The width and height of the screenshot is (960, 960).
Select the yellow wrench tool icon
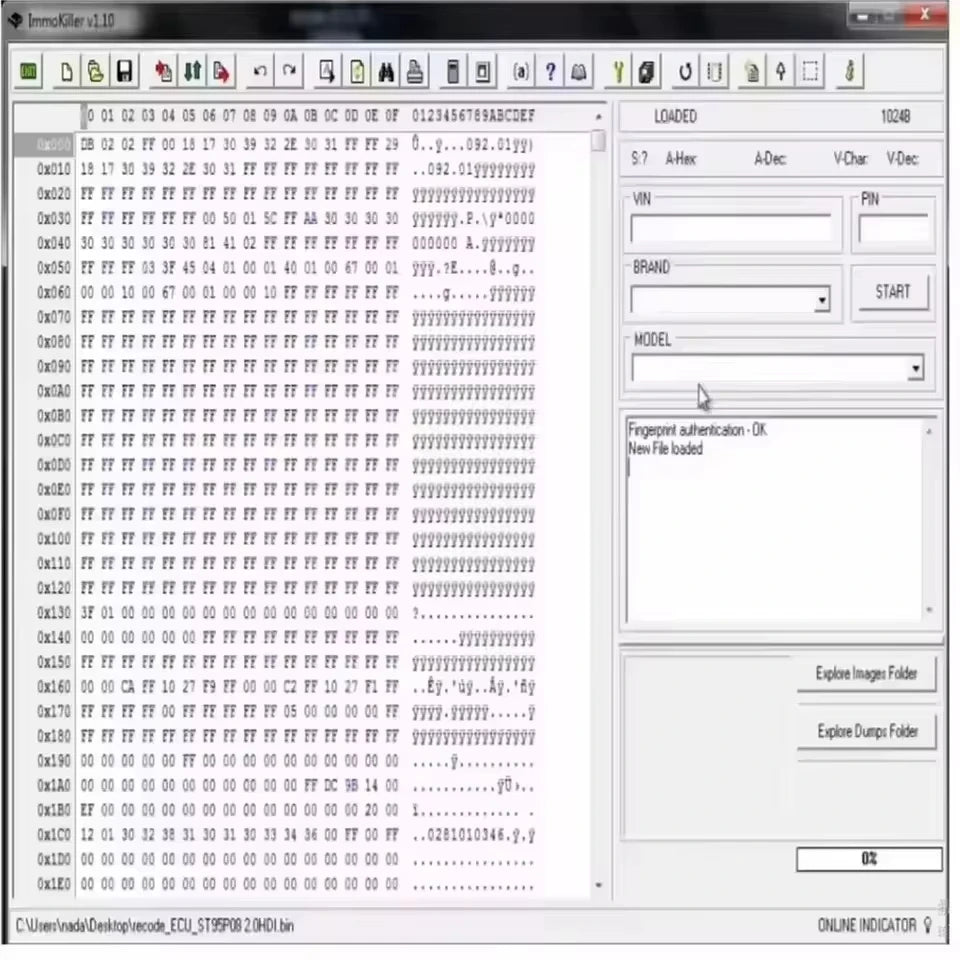618,71
